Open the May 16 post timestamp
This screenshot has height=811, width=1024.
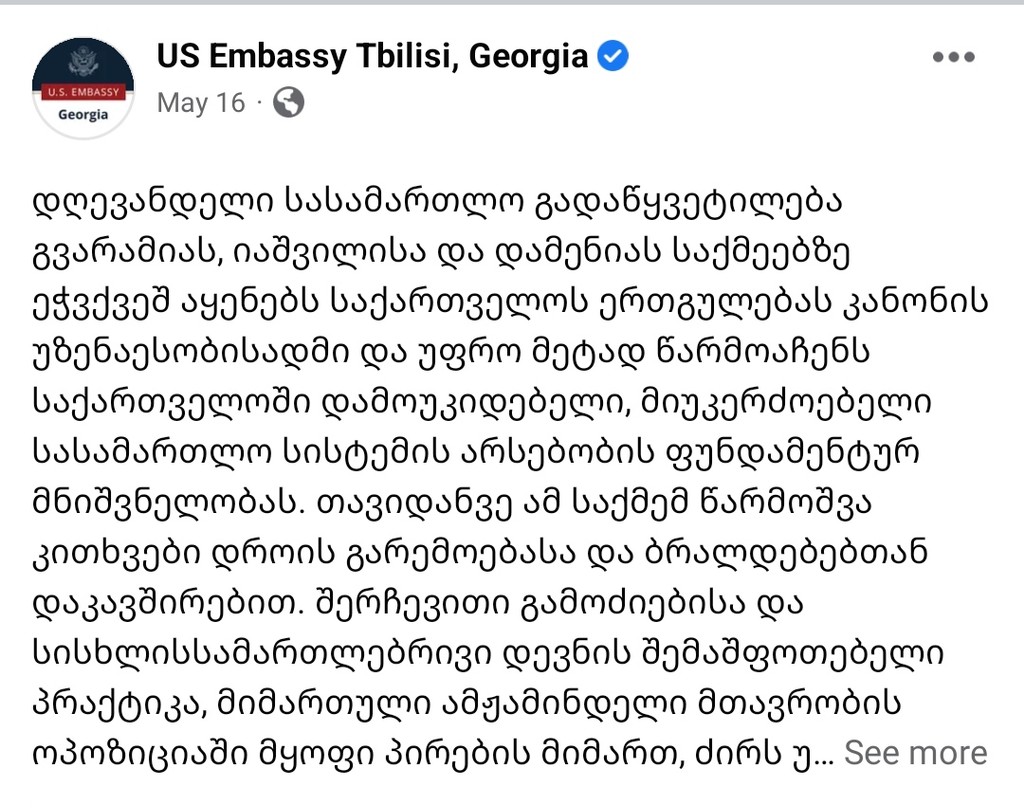[200, 103]
